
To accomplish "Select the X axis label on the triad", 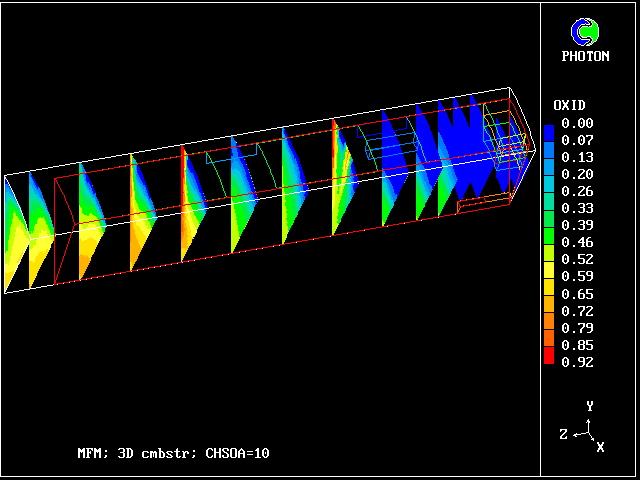I will coord(600,447).
